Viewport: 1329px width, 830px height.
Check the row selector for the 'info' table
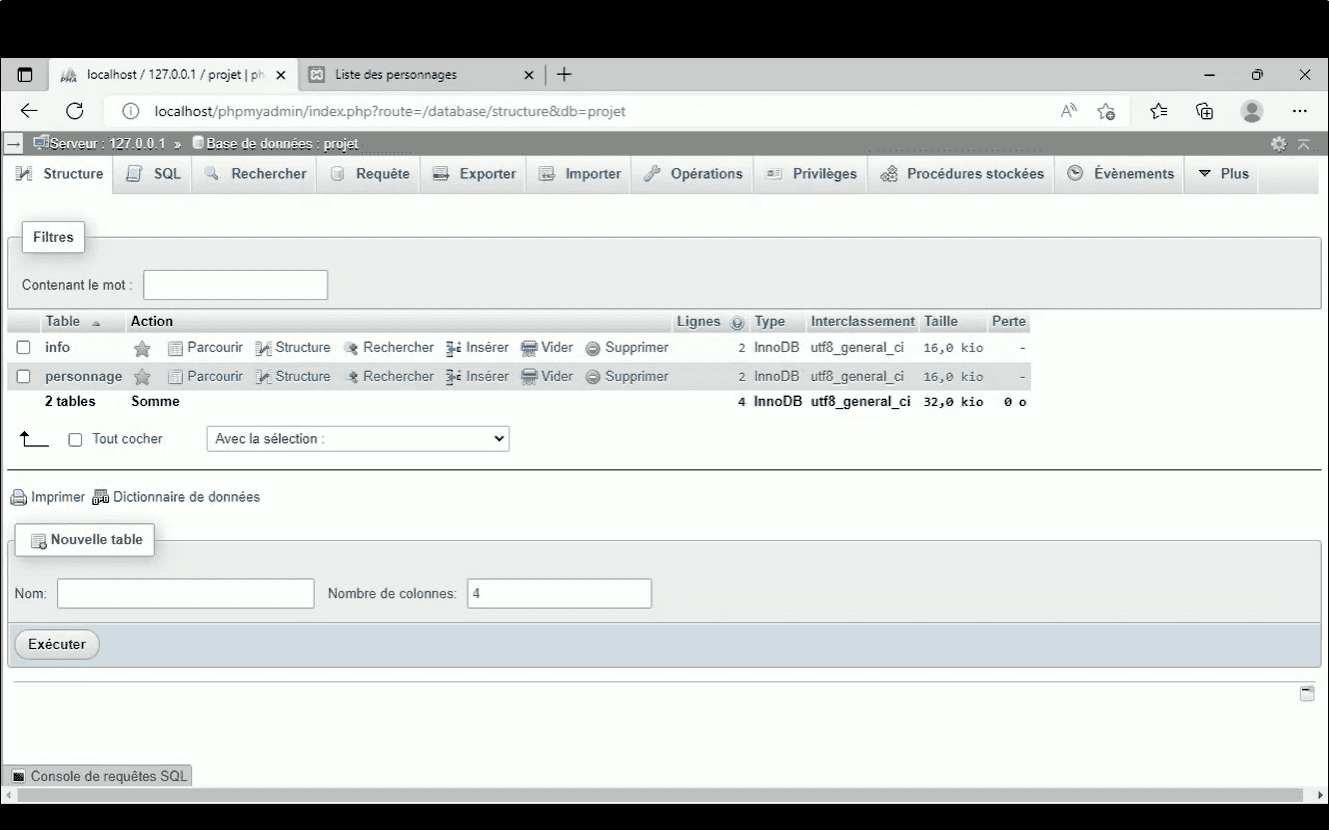point(23,348)
